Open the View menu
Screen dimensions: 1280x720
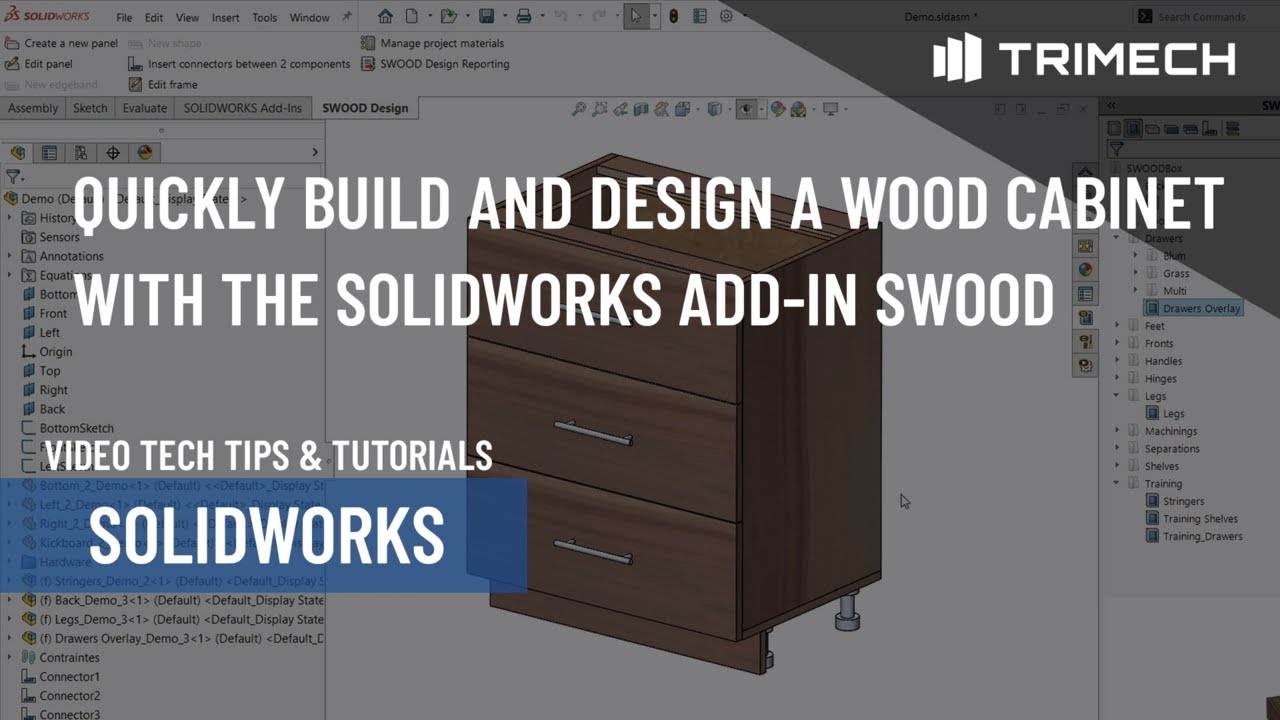click(x=187, y=17)
